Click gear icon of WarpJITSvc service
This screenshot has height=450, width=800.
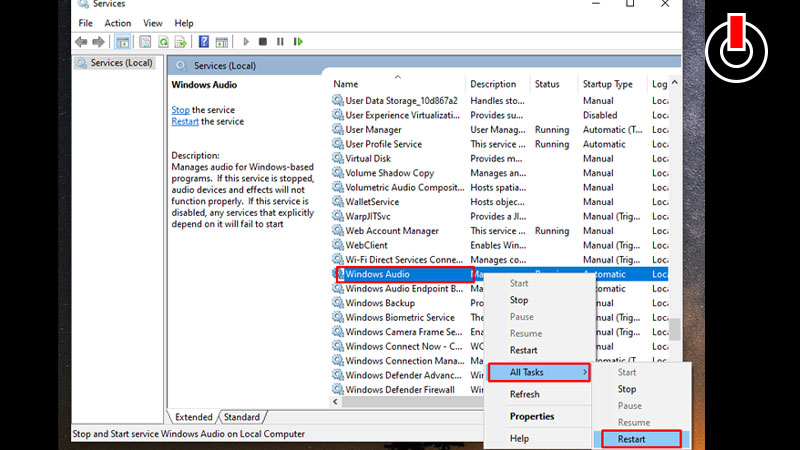pos(338,216)
